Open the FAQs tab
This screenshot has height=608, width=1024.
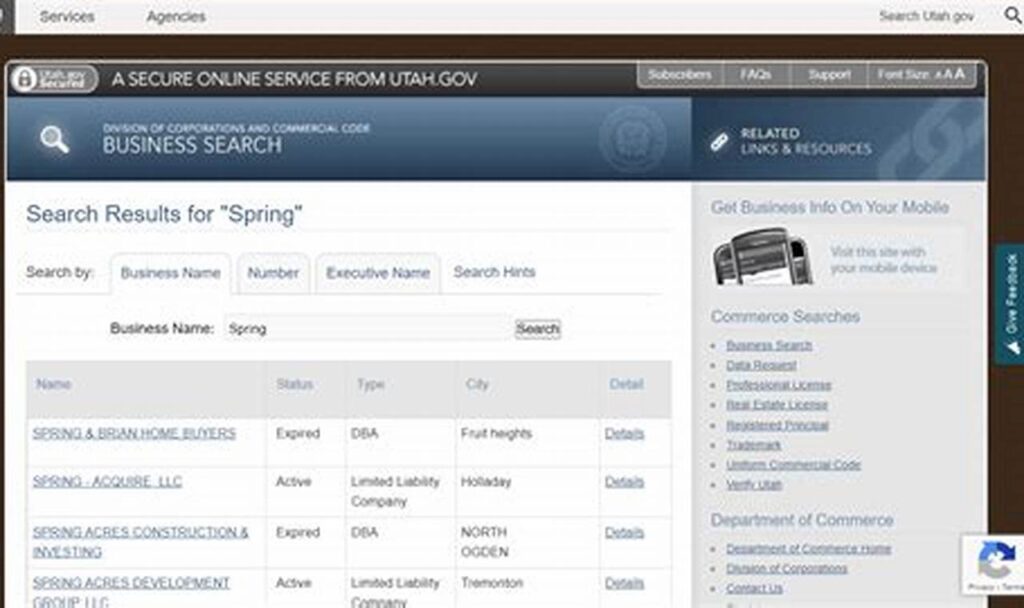756,74
